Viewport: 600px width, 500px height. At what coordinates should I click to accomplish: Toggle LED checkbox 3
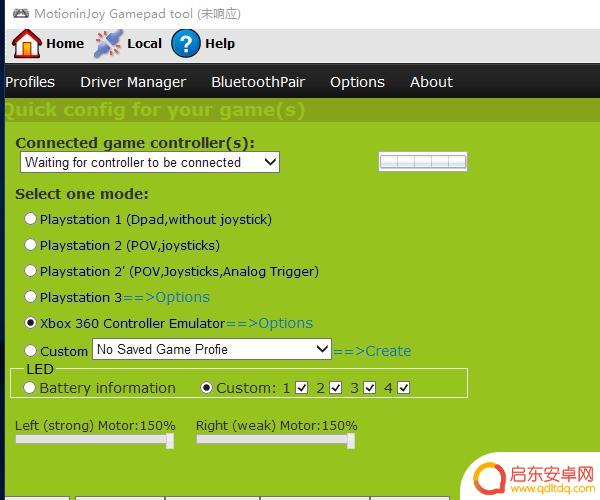point(370,388)
